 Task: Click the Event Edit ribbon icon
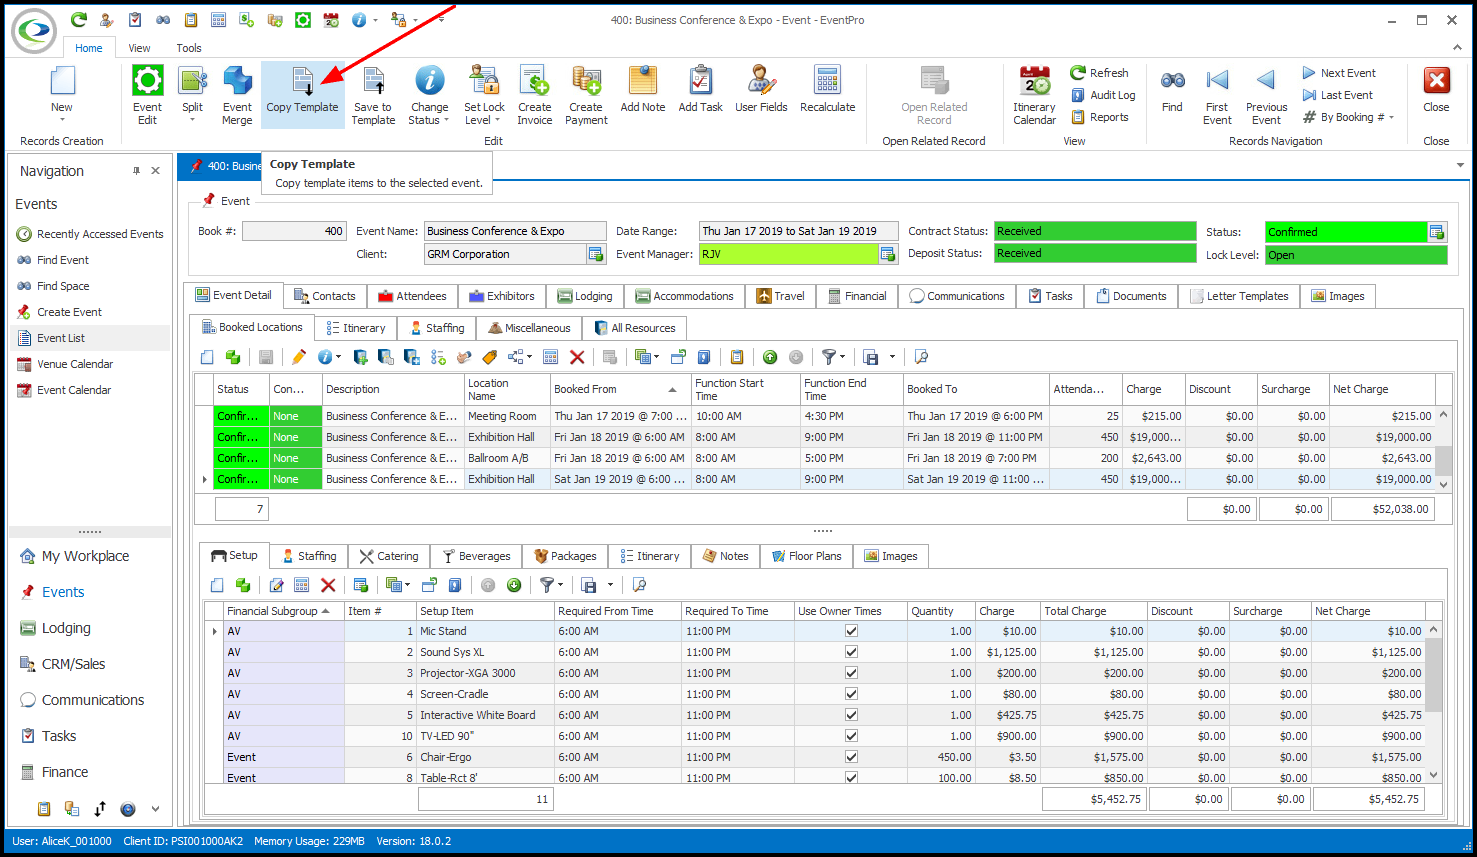[x=147, y=95]
